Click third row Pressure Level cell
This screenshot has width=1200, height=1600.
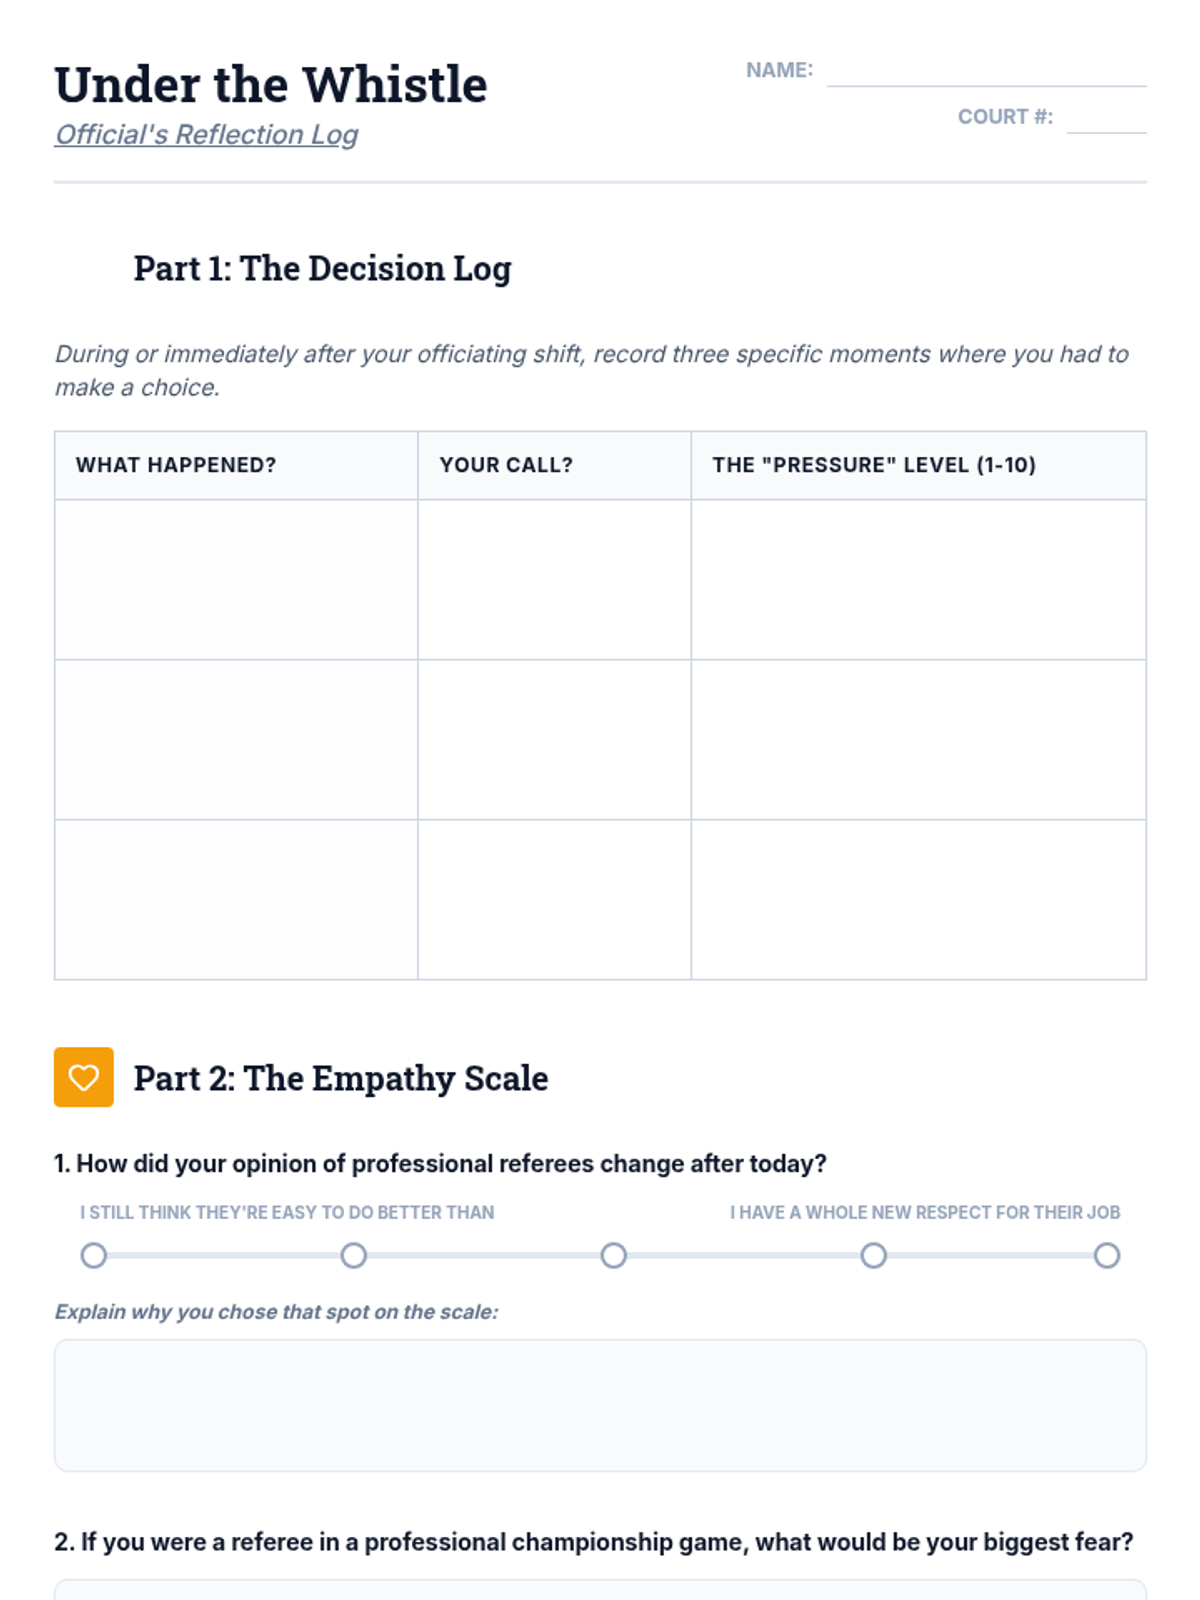(x=918, y=900)
